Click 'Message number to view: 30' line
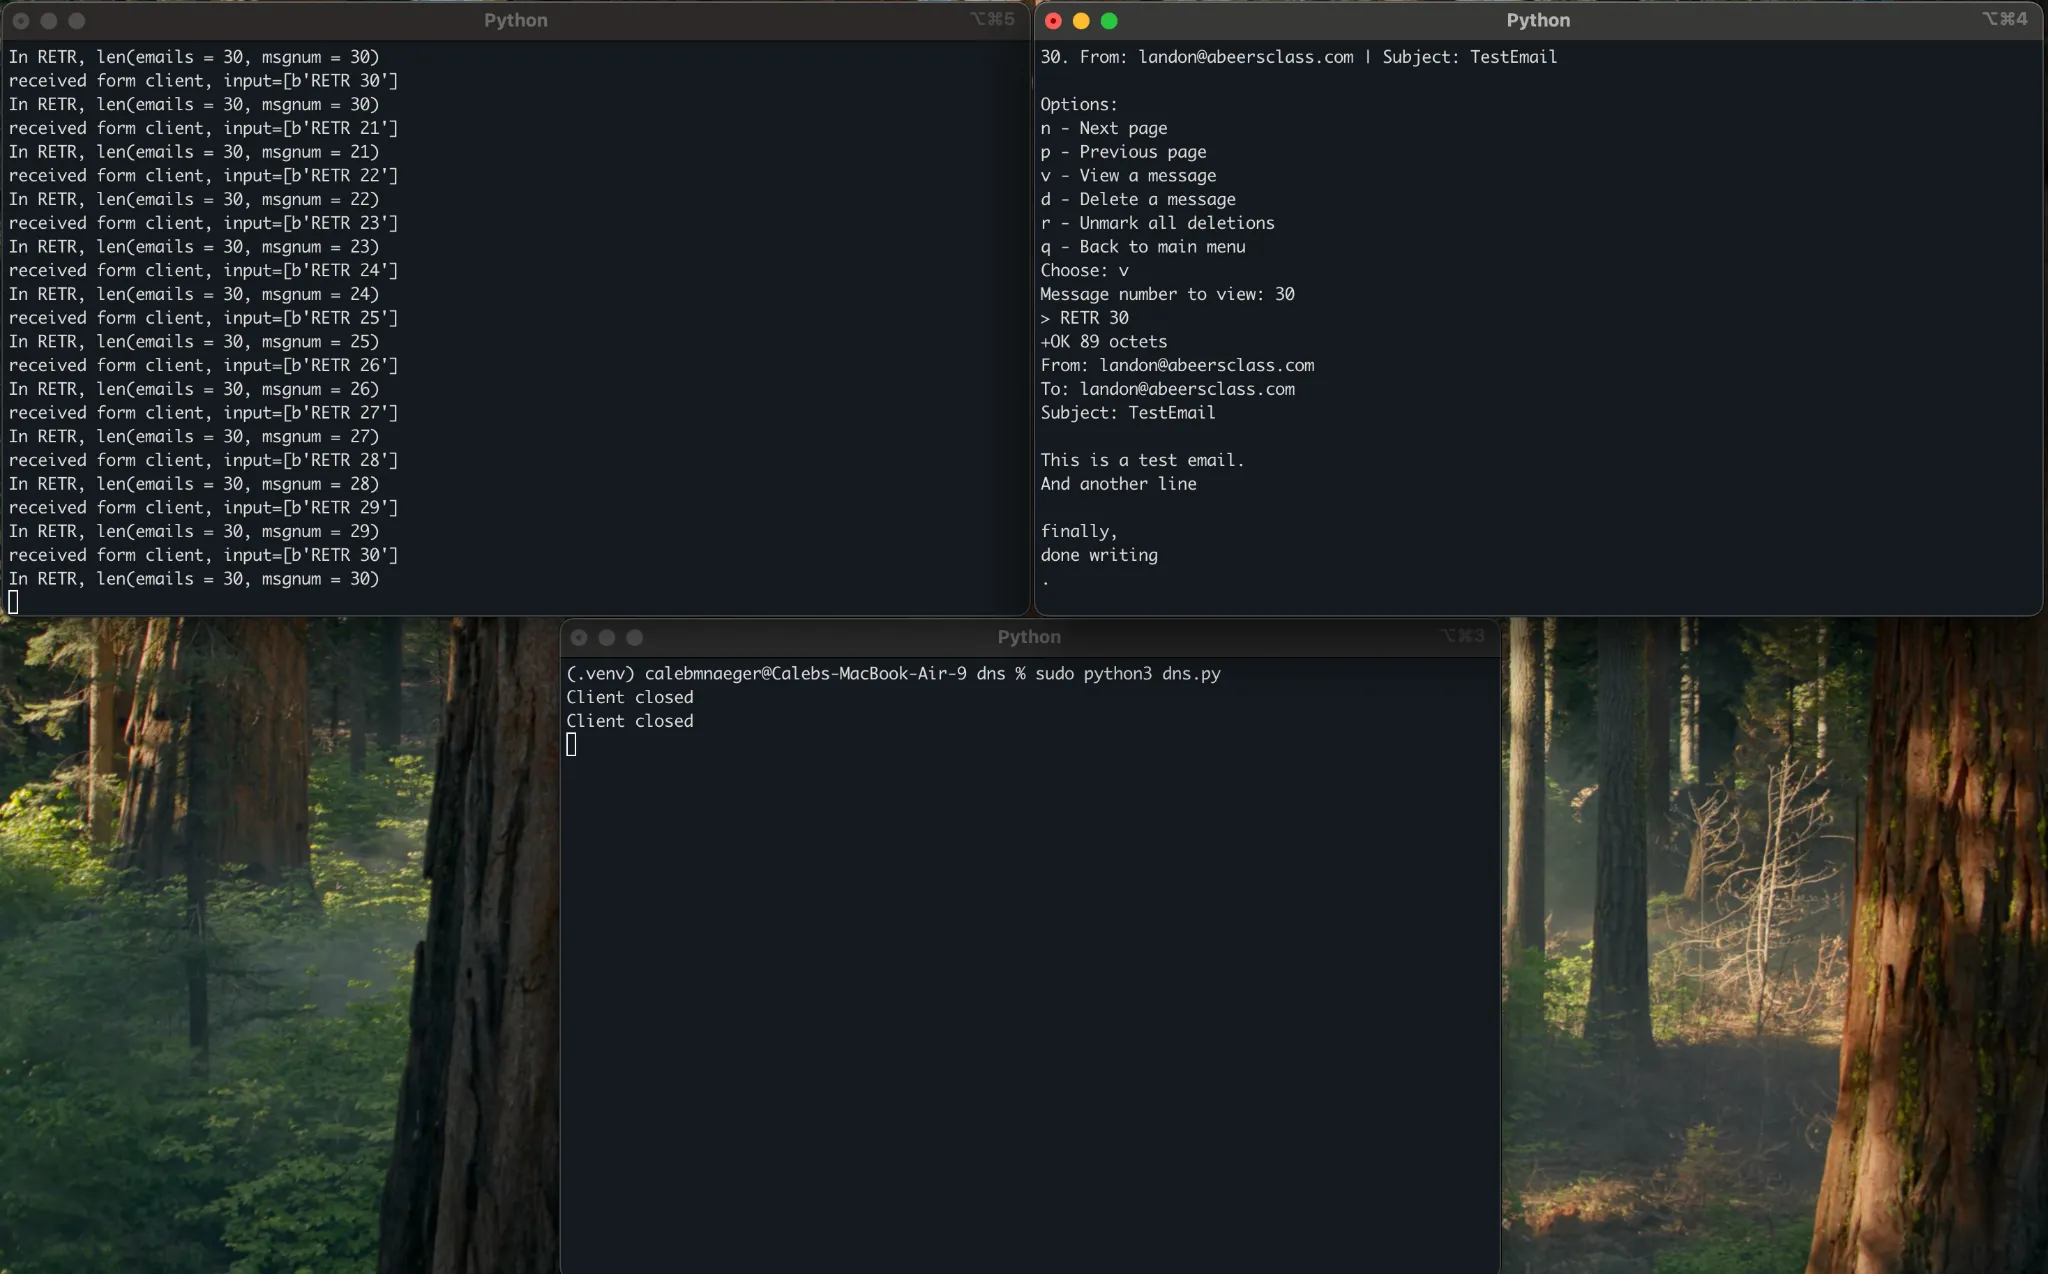Image resolution: width=2048 pixels, height=1274 pixels. [1167, 294]
